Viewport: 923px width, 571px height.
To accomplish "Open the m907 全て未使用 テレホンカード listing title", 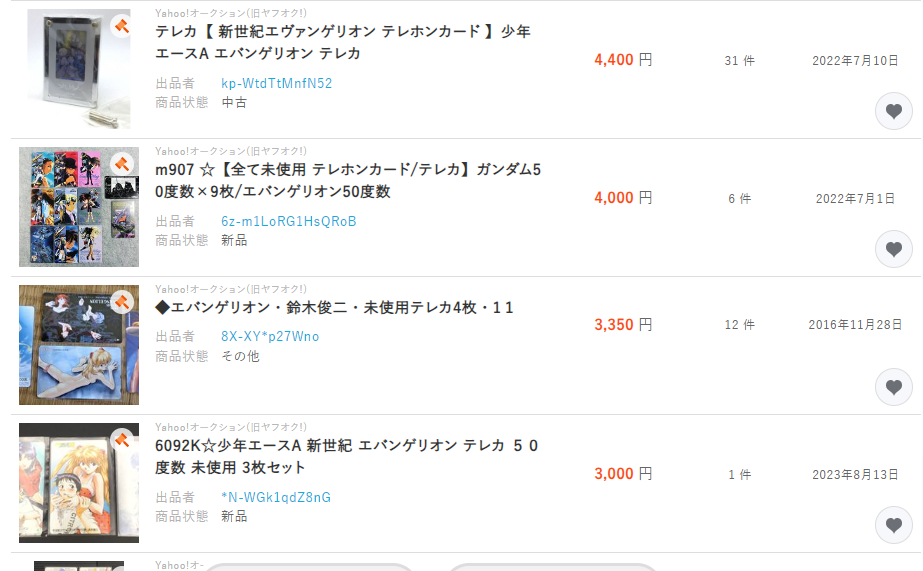I will (348, 180).
